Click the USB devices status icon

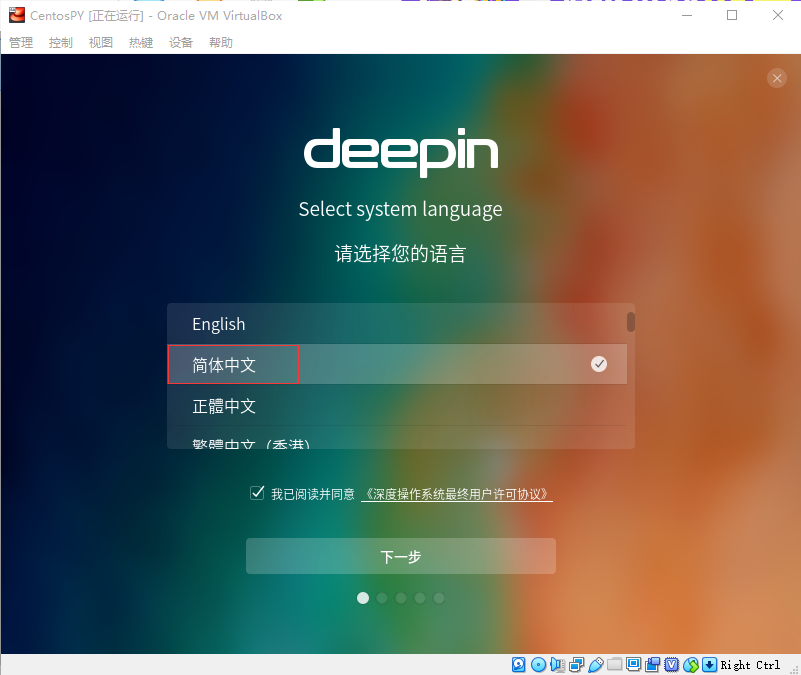596,664
